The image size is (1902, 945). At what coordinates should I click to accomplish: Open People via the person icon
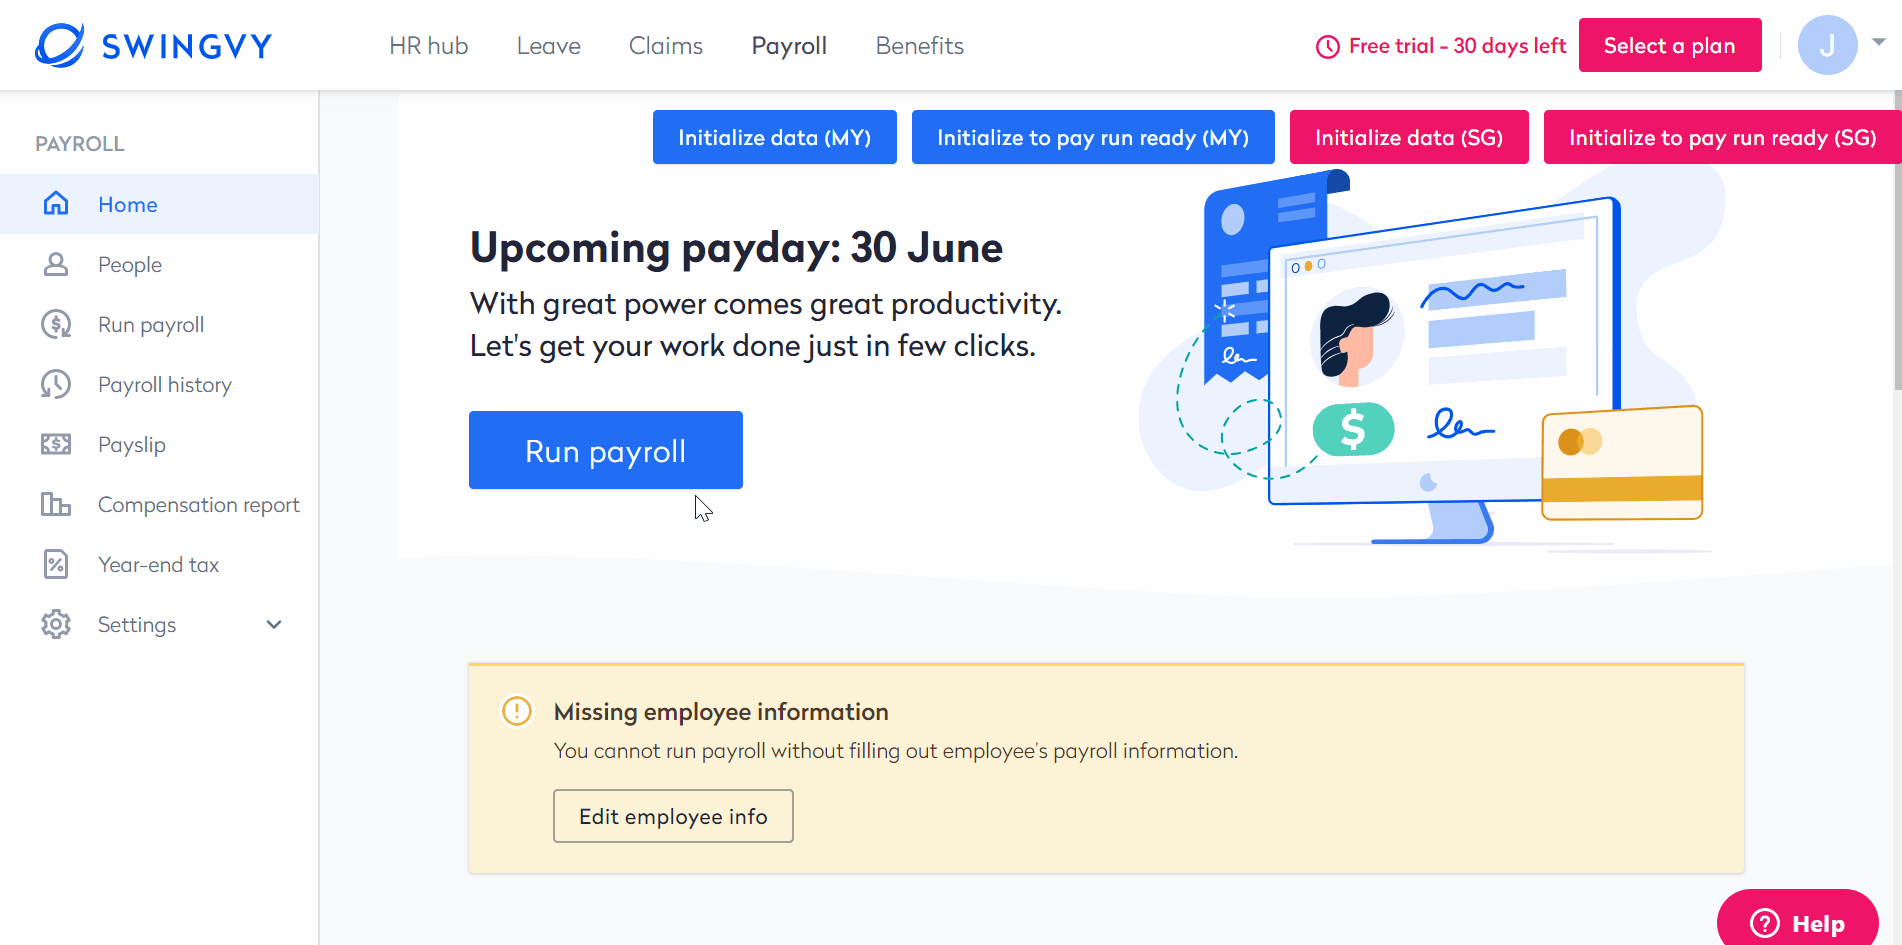[x=56, y=264]
